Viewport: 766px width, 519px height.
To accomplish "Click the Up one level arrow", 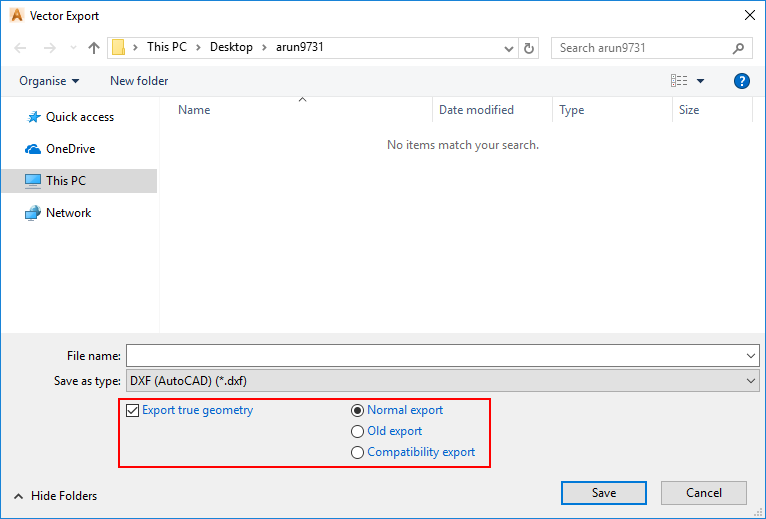I will point(94,47).
